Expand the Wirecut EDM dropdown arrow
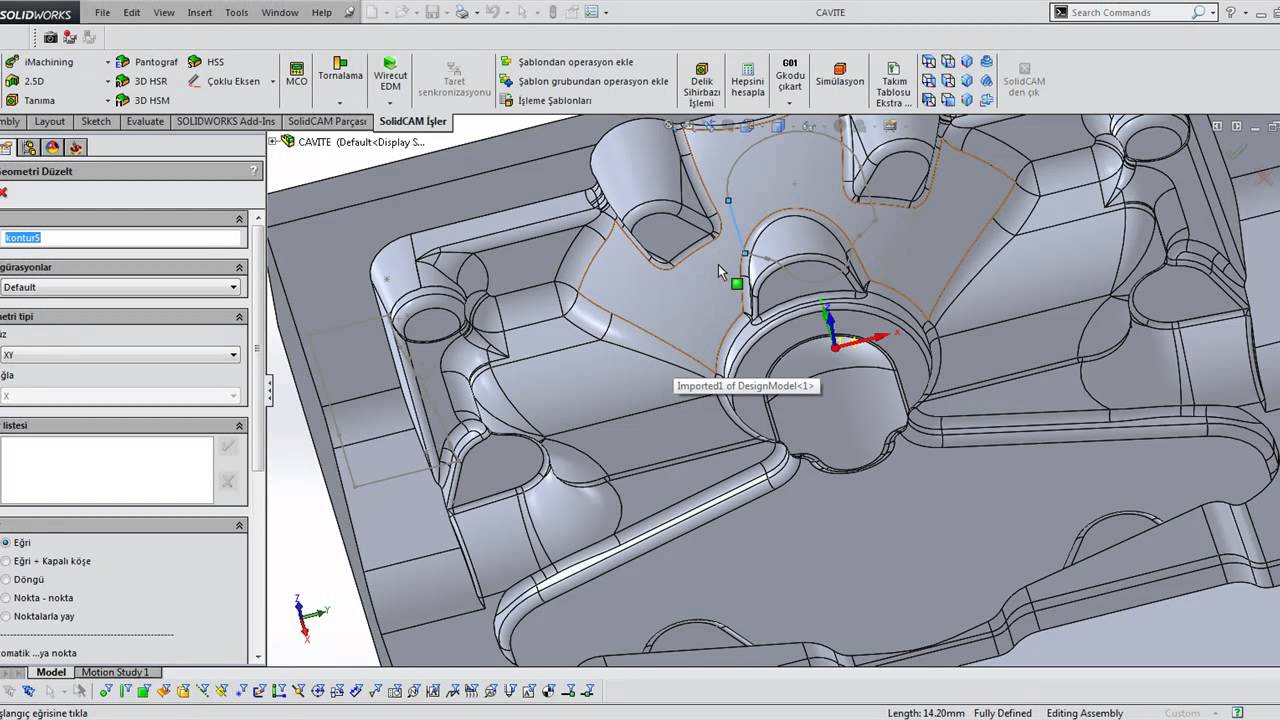This screenshot has width=1280, height=720. (391, 103)
